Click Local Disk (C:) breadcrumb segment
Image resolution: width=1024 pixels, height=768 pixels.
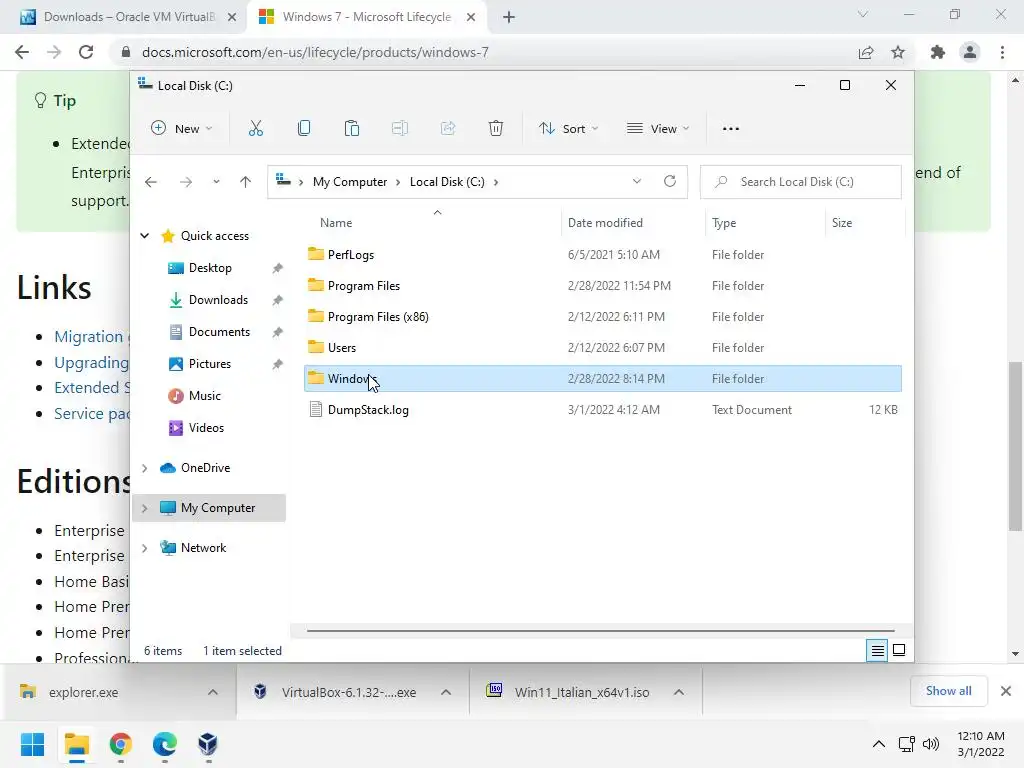coord(447,182)
